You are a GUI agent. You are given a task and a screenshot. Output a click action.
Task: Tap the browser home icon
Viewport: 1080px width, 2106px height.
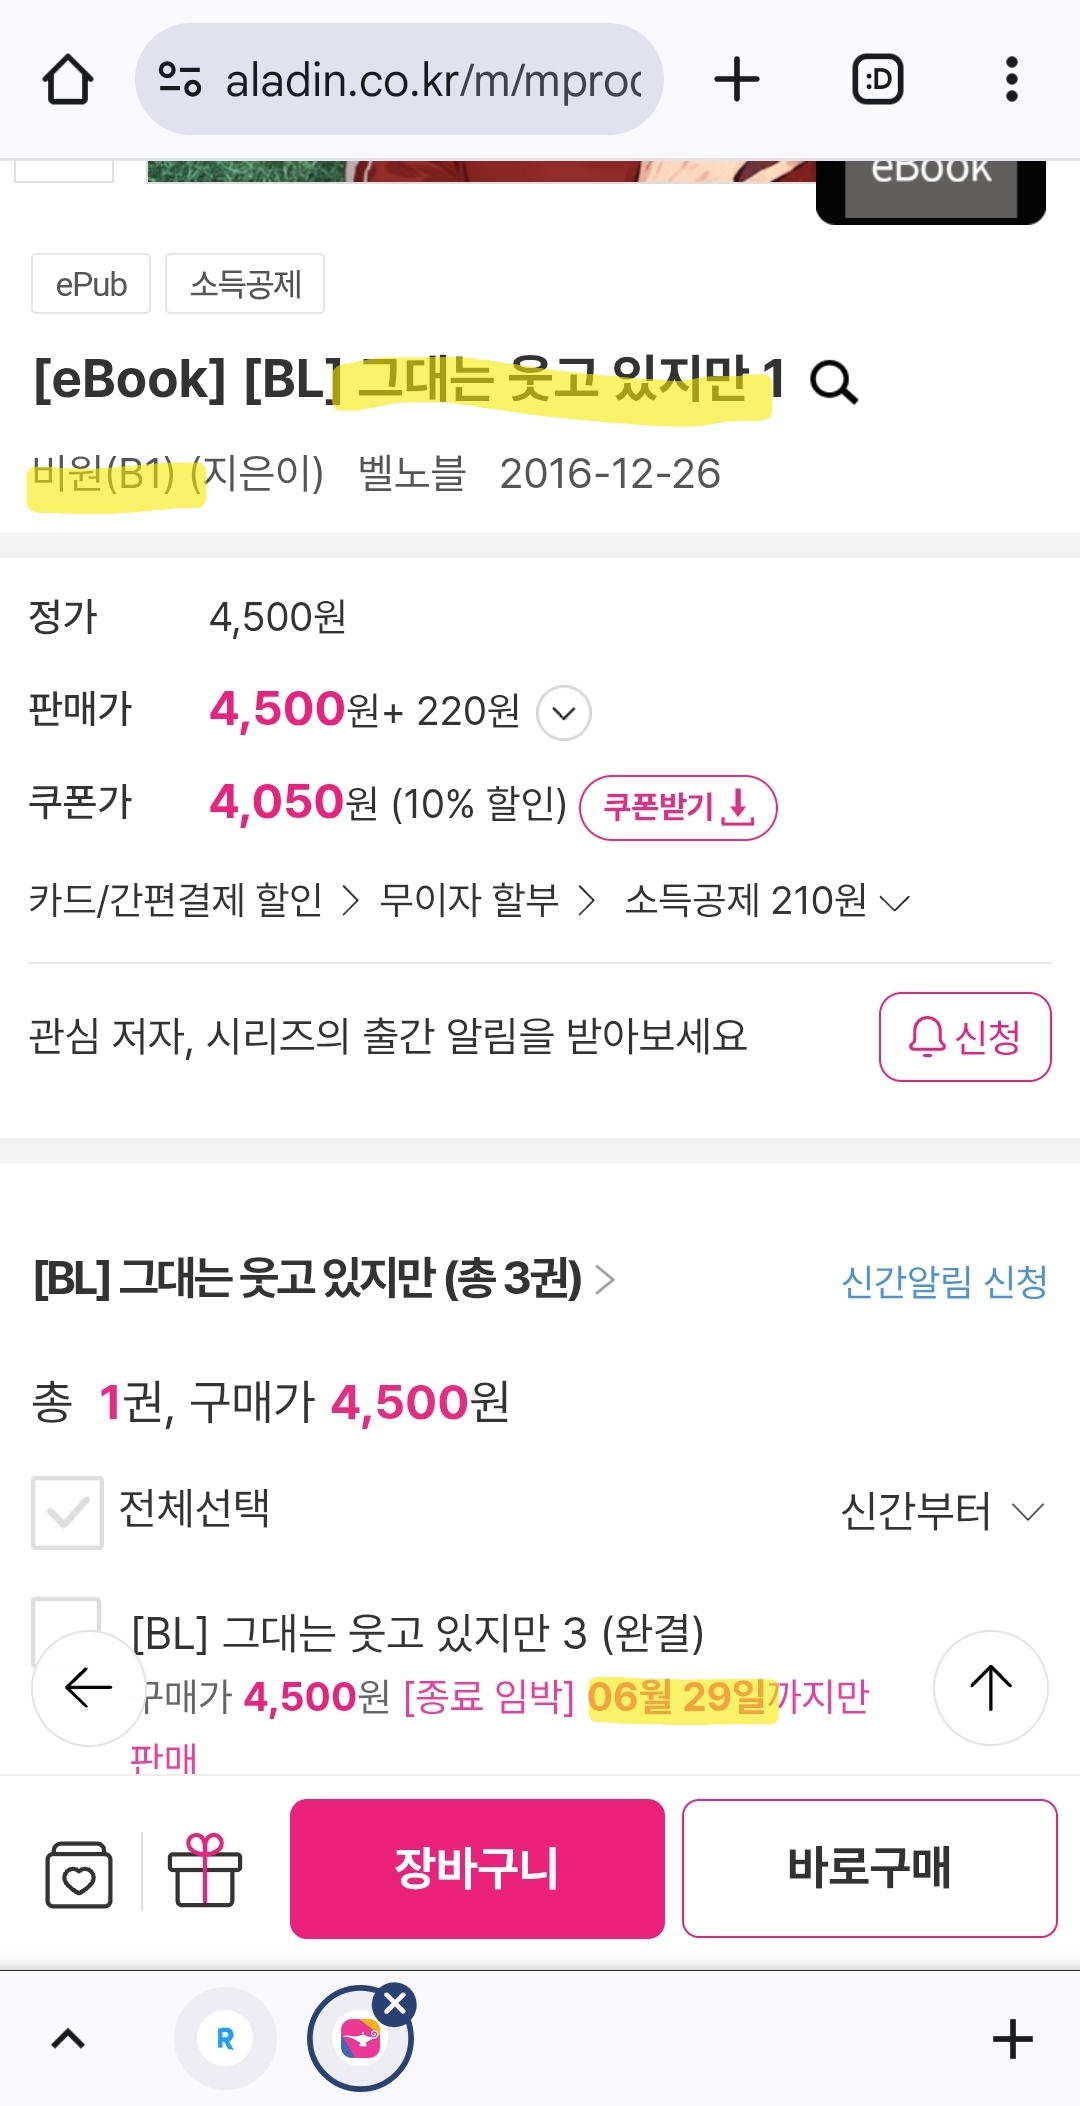click(x=68, y=80)
